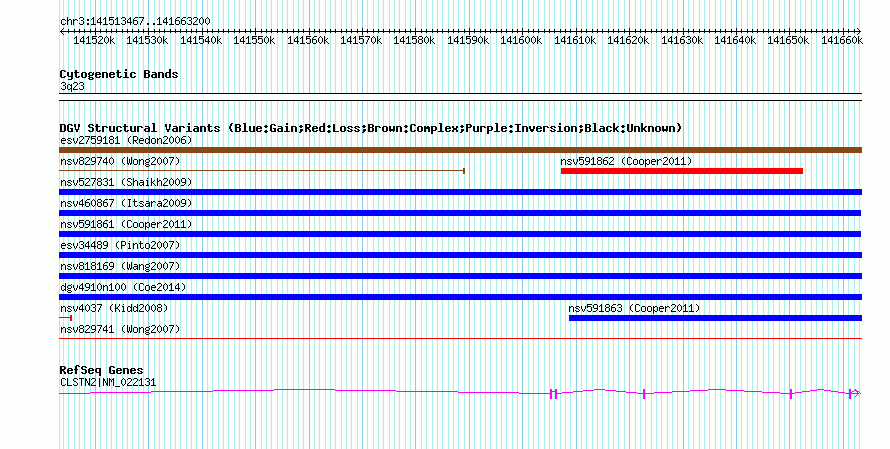The height and width of the screenshot is (449, 890).
Task: Click the 3q23 cytogenetic band bar
Action: coord(460,97)
